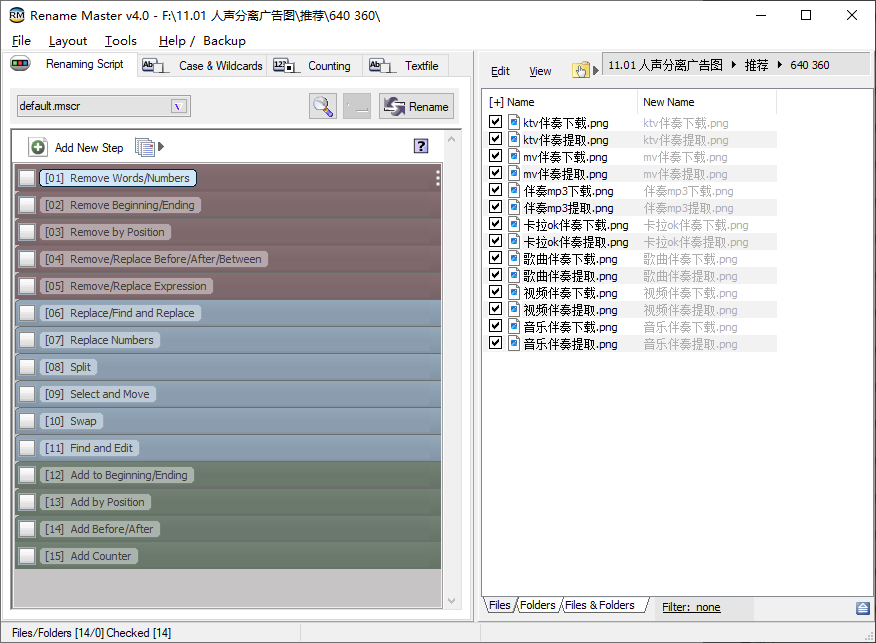
Task: Click the three-dot handle on step 01
Action: (437, 178)
